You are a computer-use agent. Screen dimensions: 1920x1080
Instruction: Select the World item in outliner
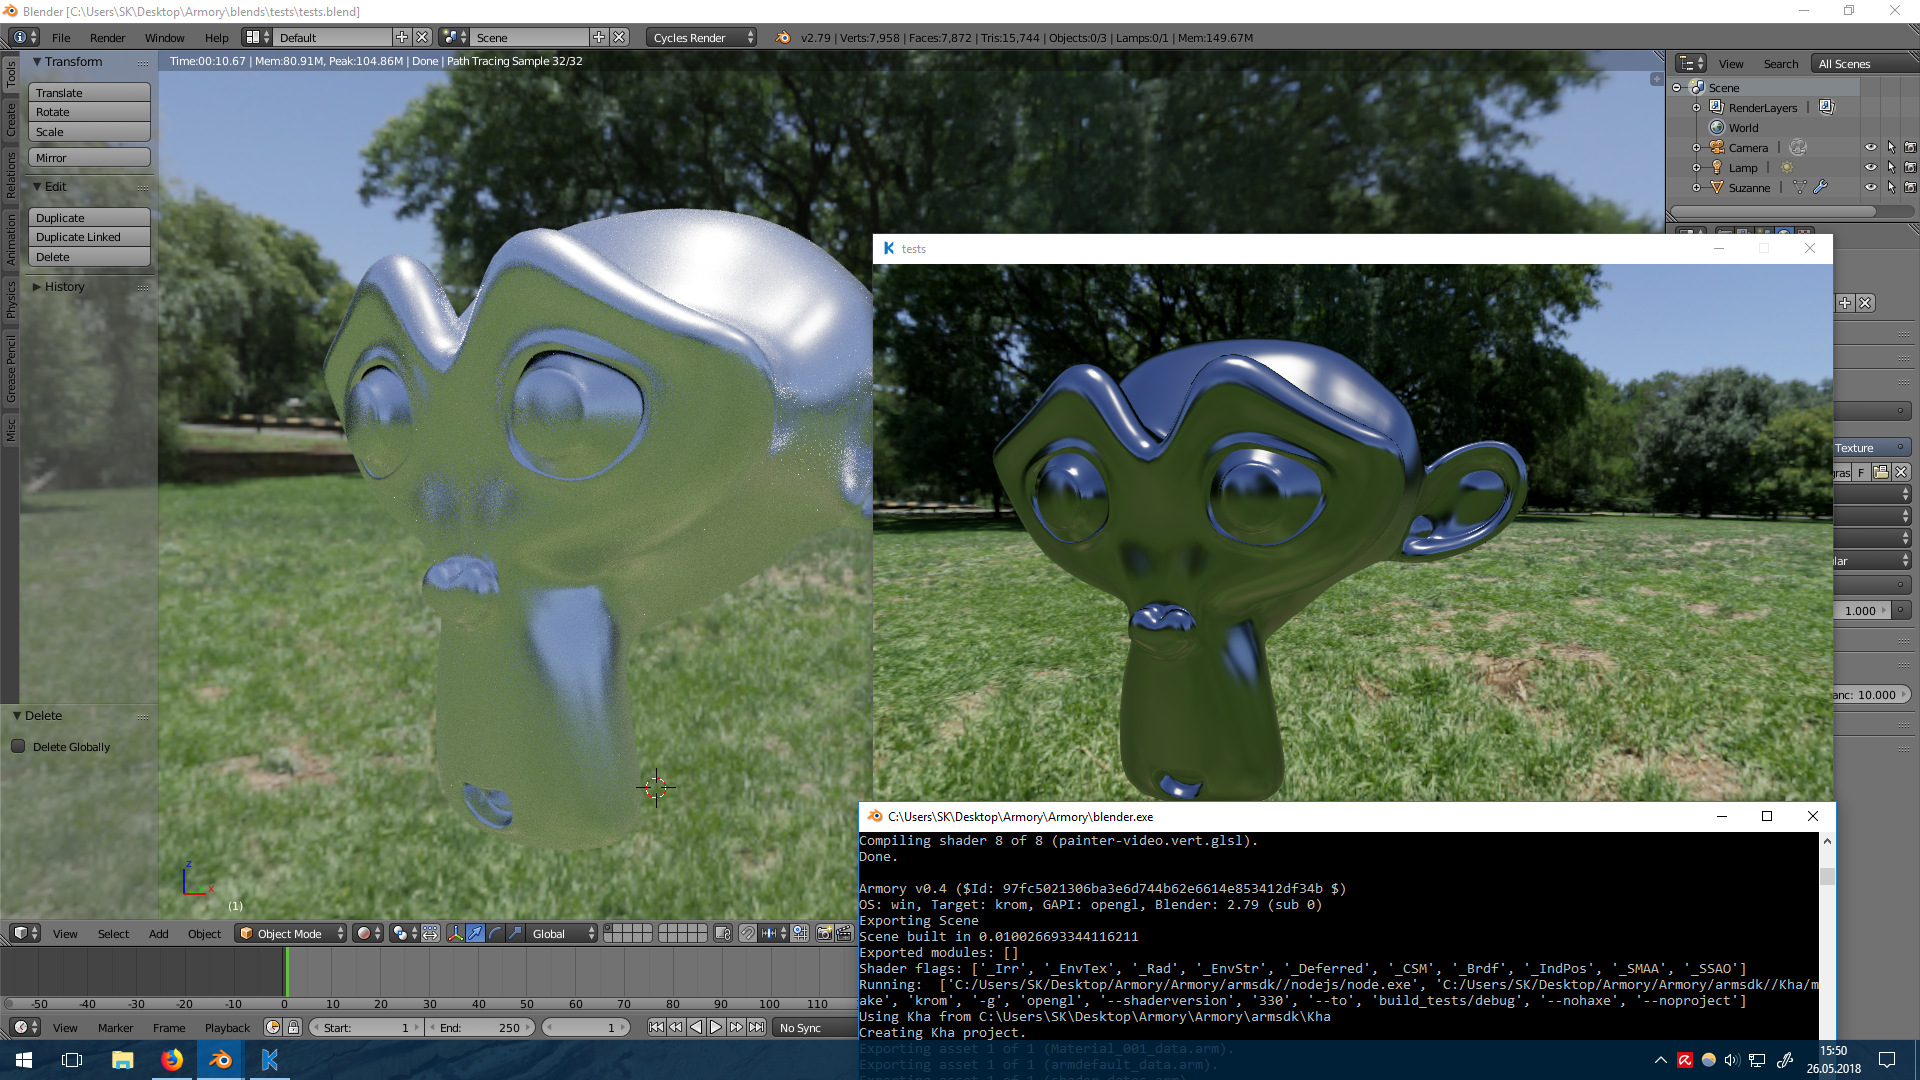[x=1743, y=127]
